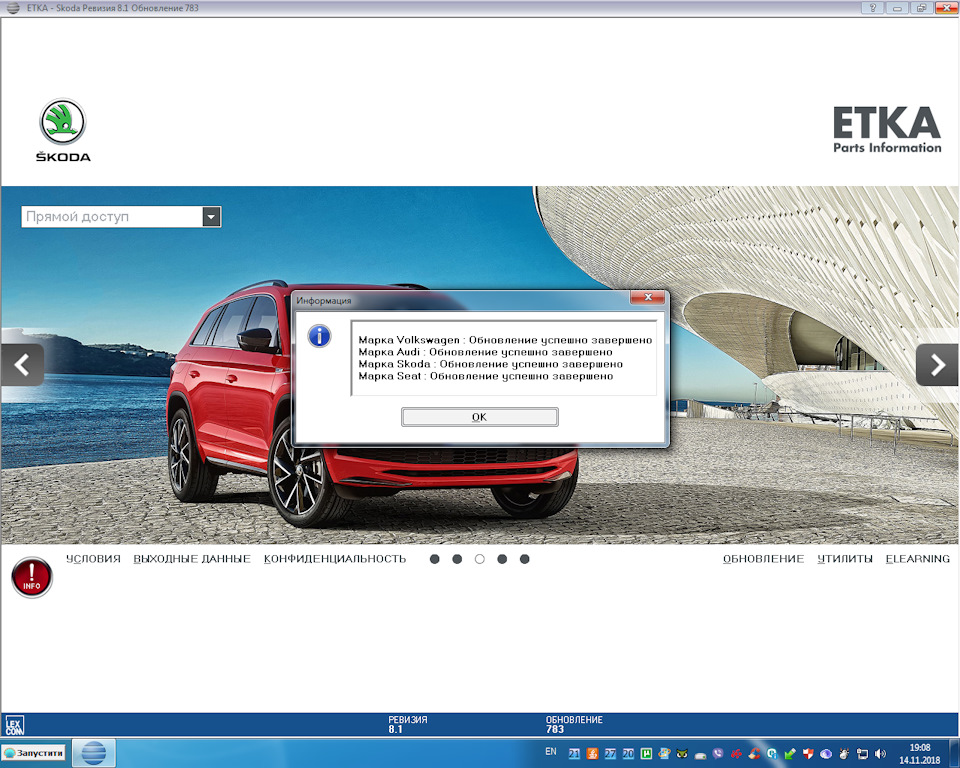Image resolution: width=960 pixels, height=768 pixels.
Task: Click the LexCom logo in status bar
Action: coord(14,725)
